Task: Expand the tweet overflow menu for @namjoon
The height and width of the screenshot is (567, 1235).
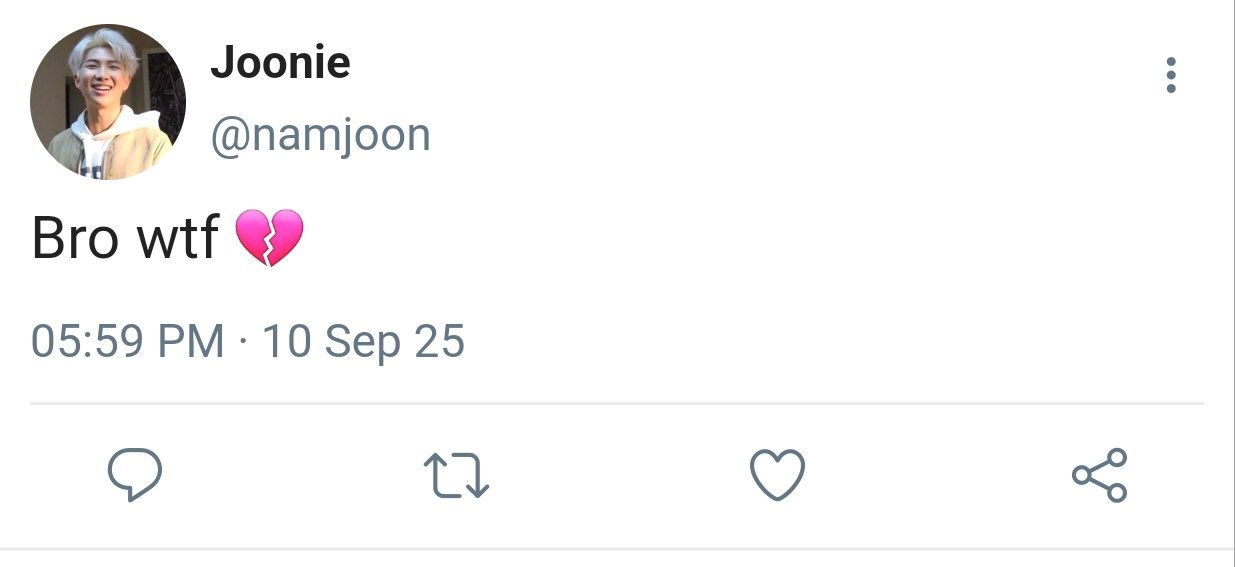Action: [x=1171, y=76]
